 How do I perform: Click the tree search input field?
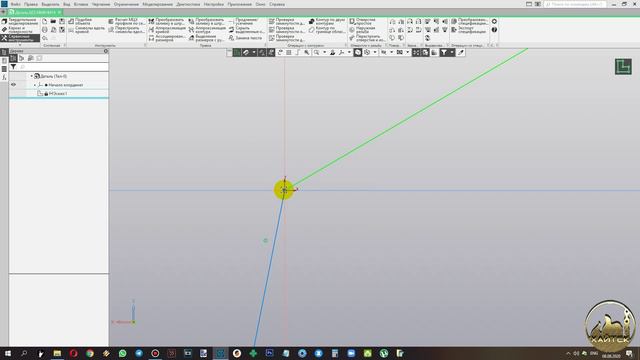63,67
